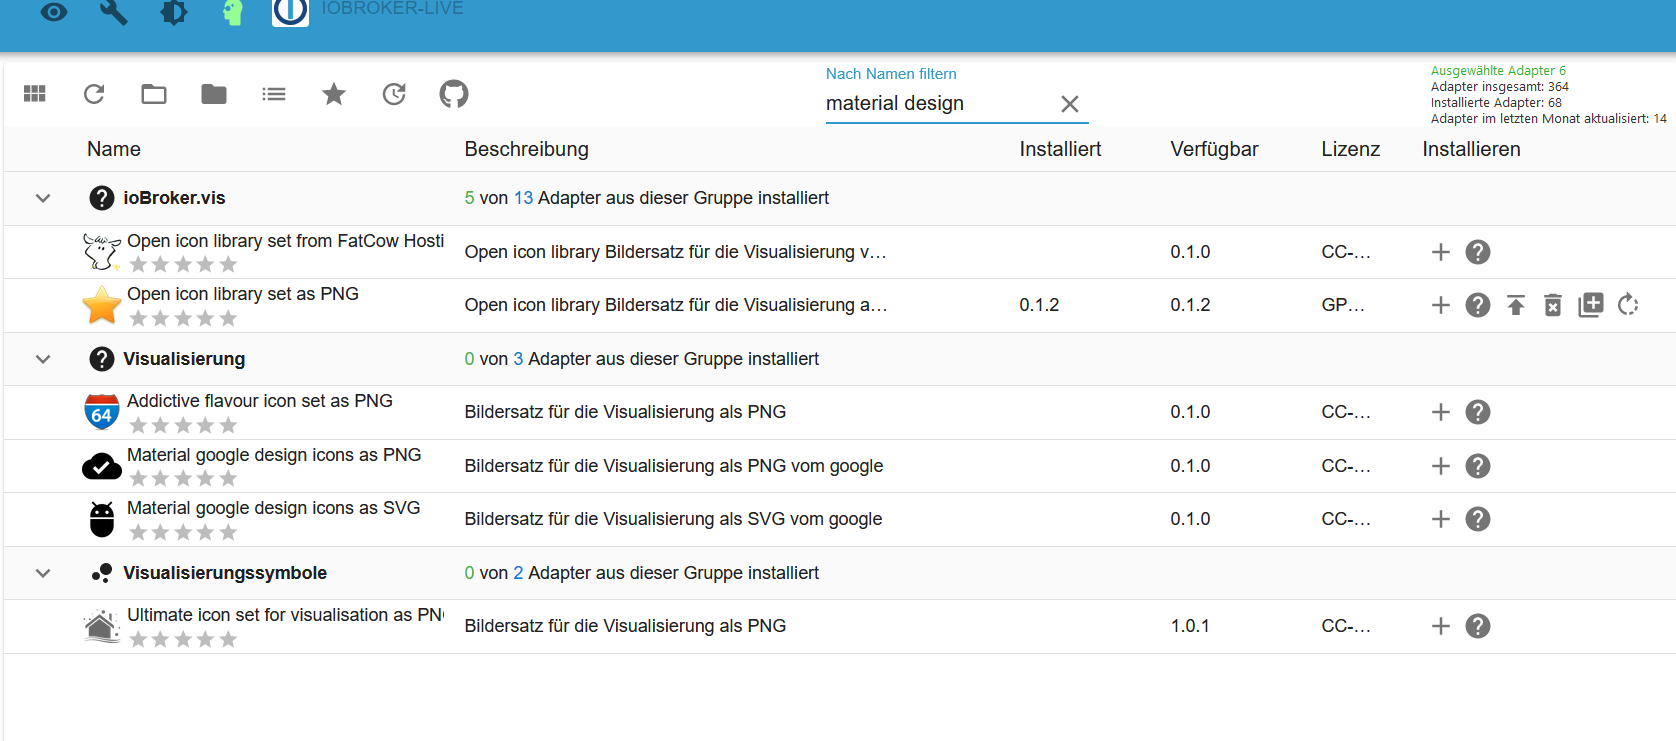Click the GP… license of Open icon library PNG
This screenshot has height=741, width=1676.
pyautogui.click(x=1343, y=305)
